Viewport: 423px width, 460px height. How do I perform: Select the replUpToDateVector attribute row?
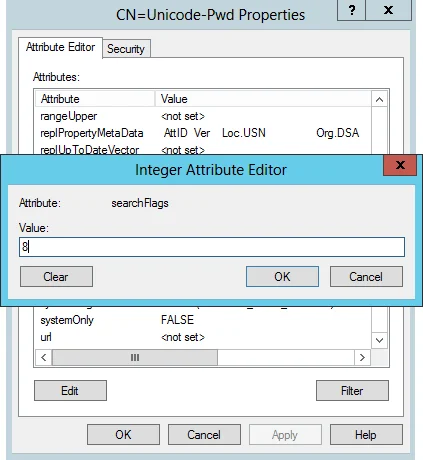pos(203,149)
